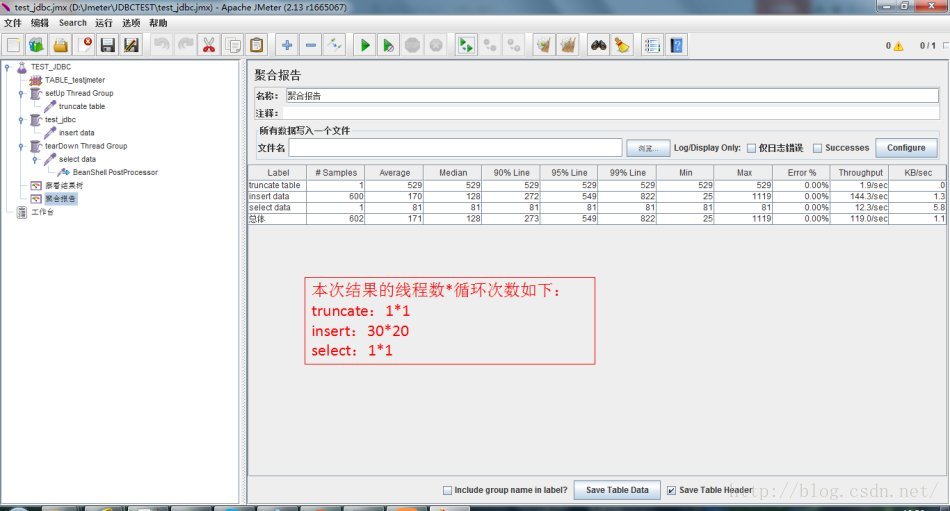Click the Throughput column header

(x=860, y=173)
